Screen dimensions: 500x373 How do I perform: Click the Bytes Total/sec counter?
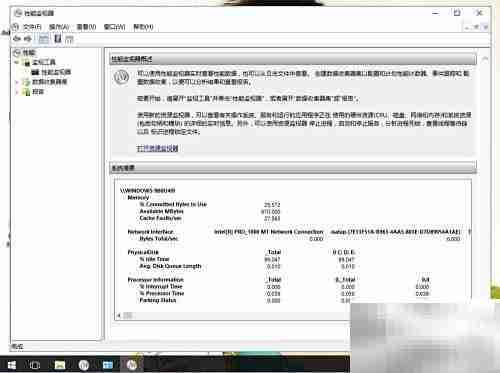point(159,239)
